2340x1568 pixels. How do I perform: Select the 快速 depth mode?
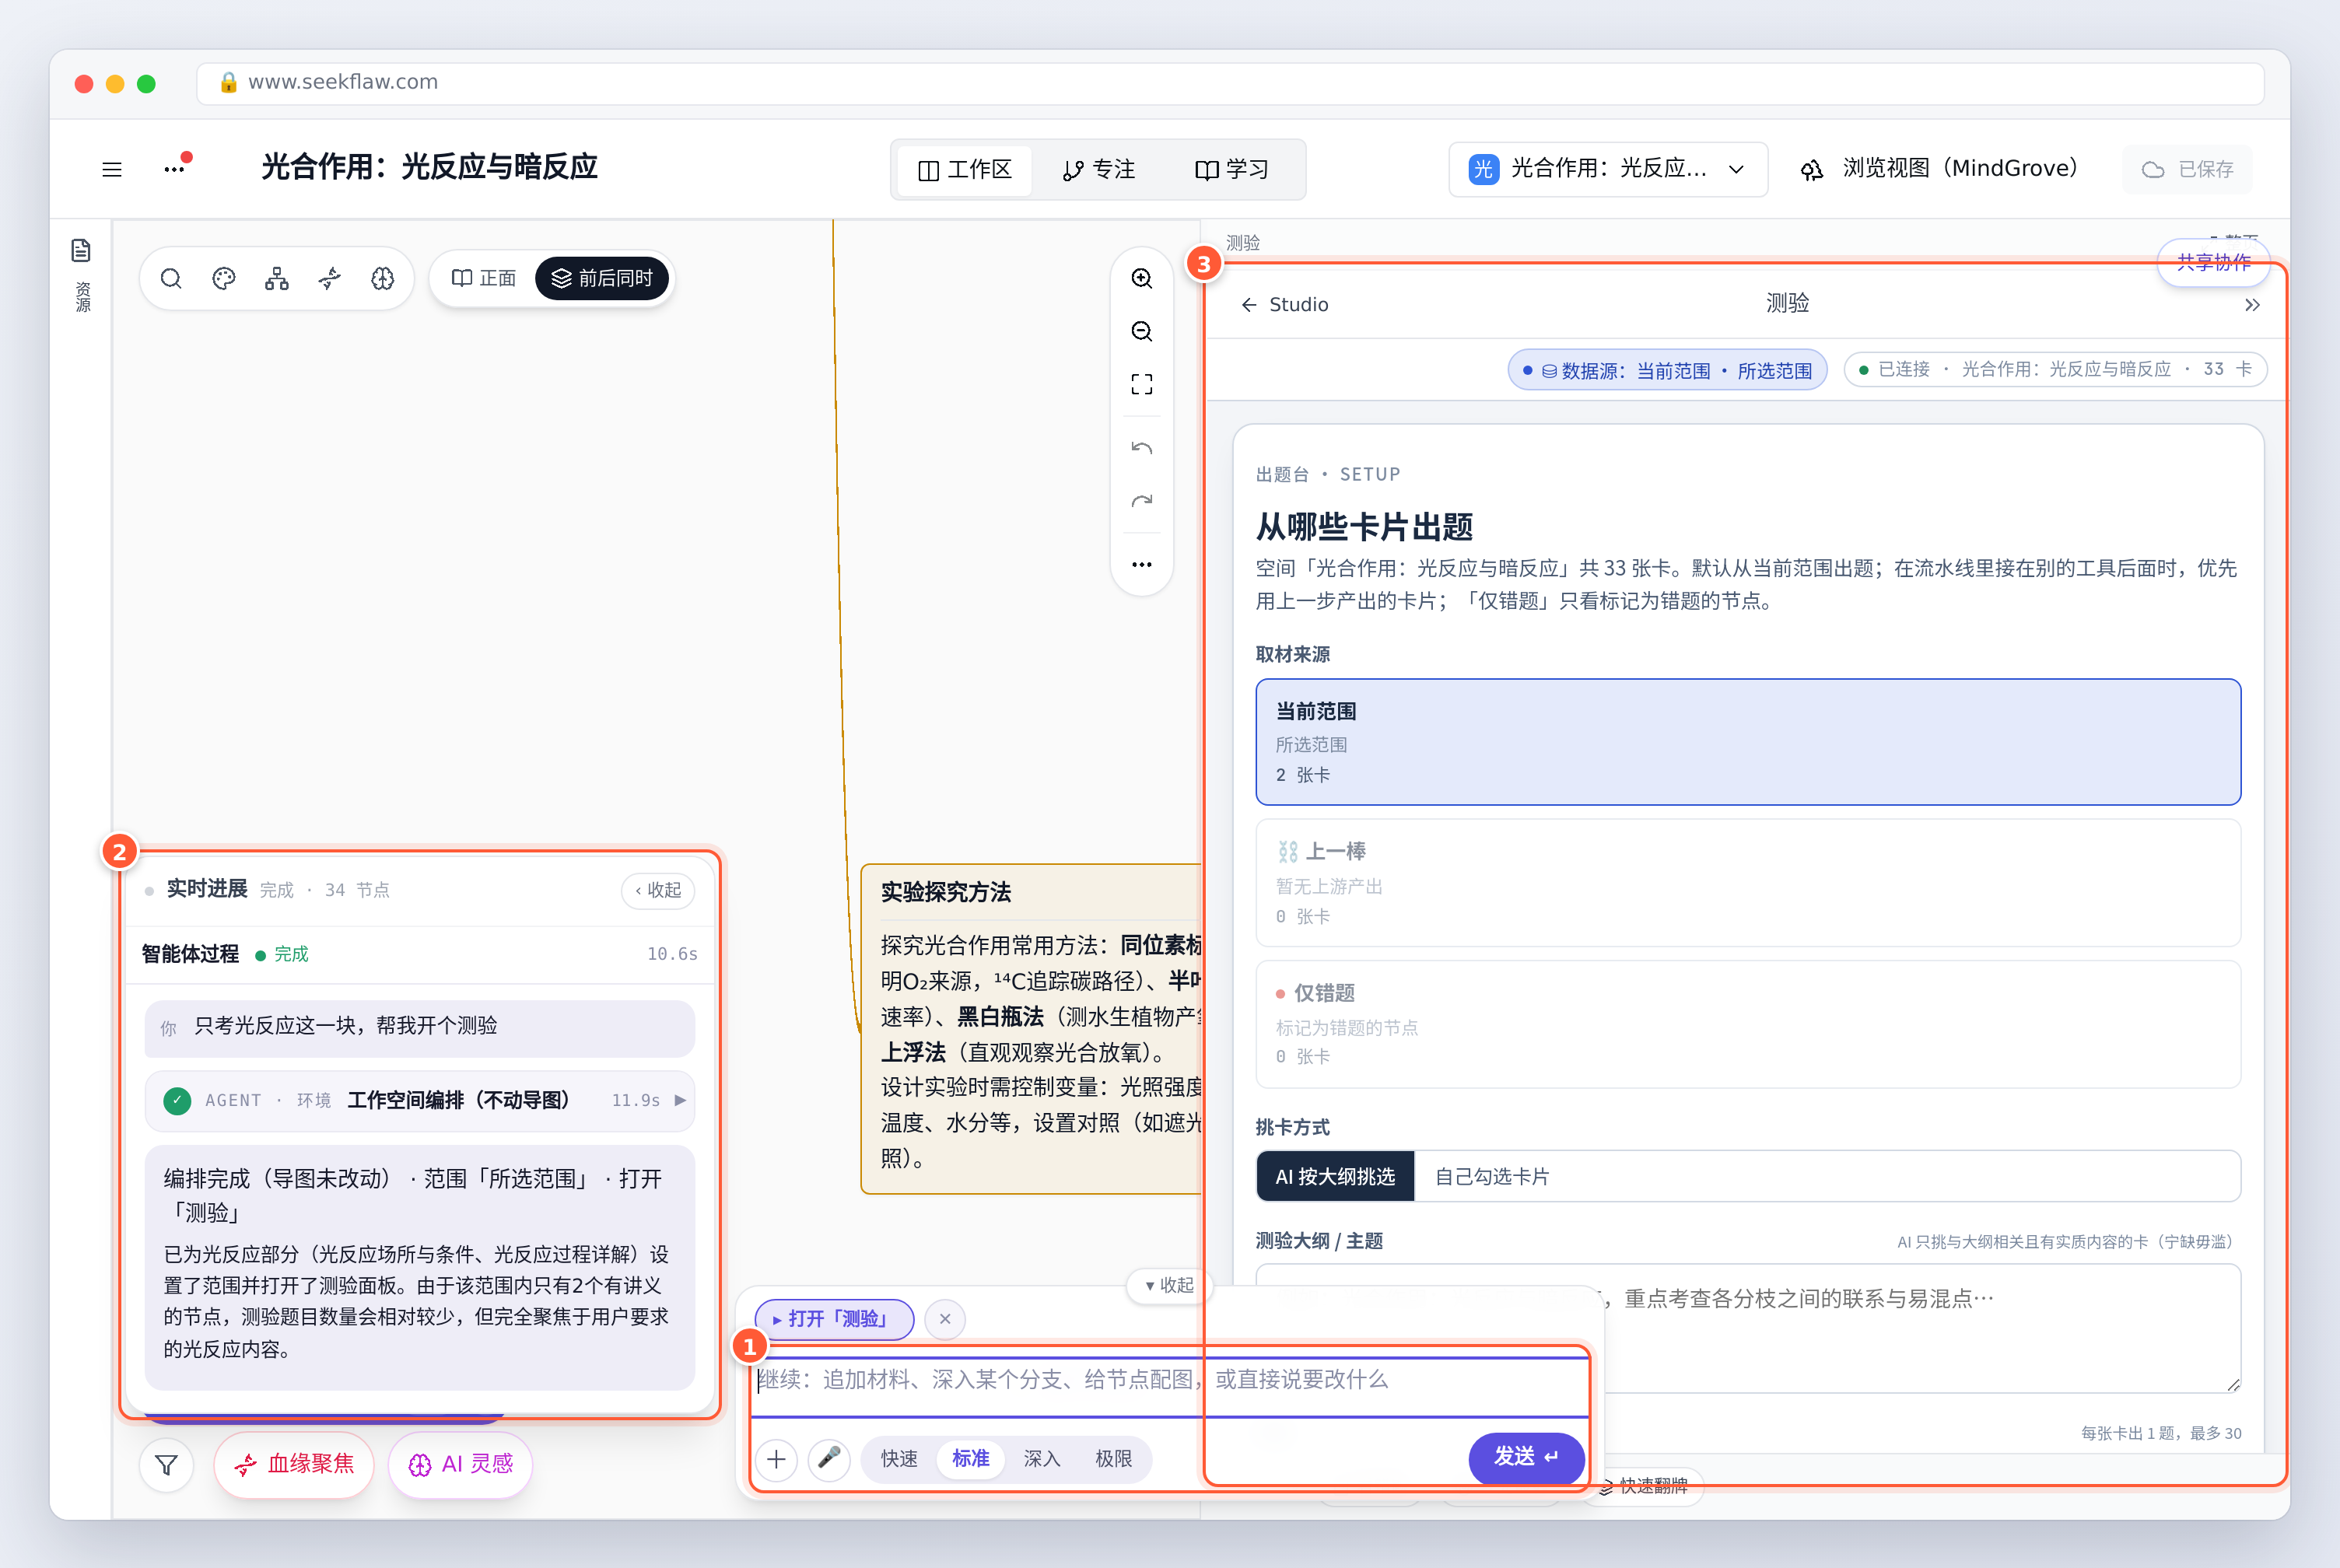click(x=899, y=1459)
